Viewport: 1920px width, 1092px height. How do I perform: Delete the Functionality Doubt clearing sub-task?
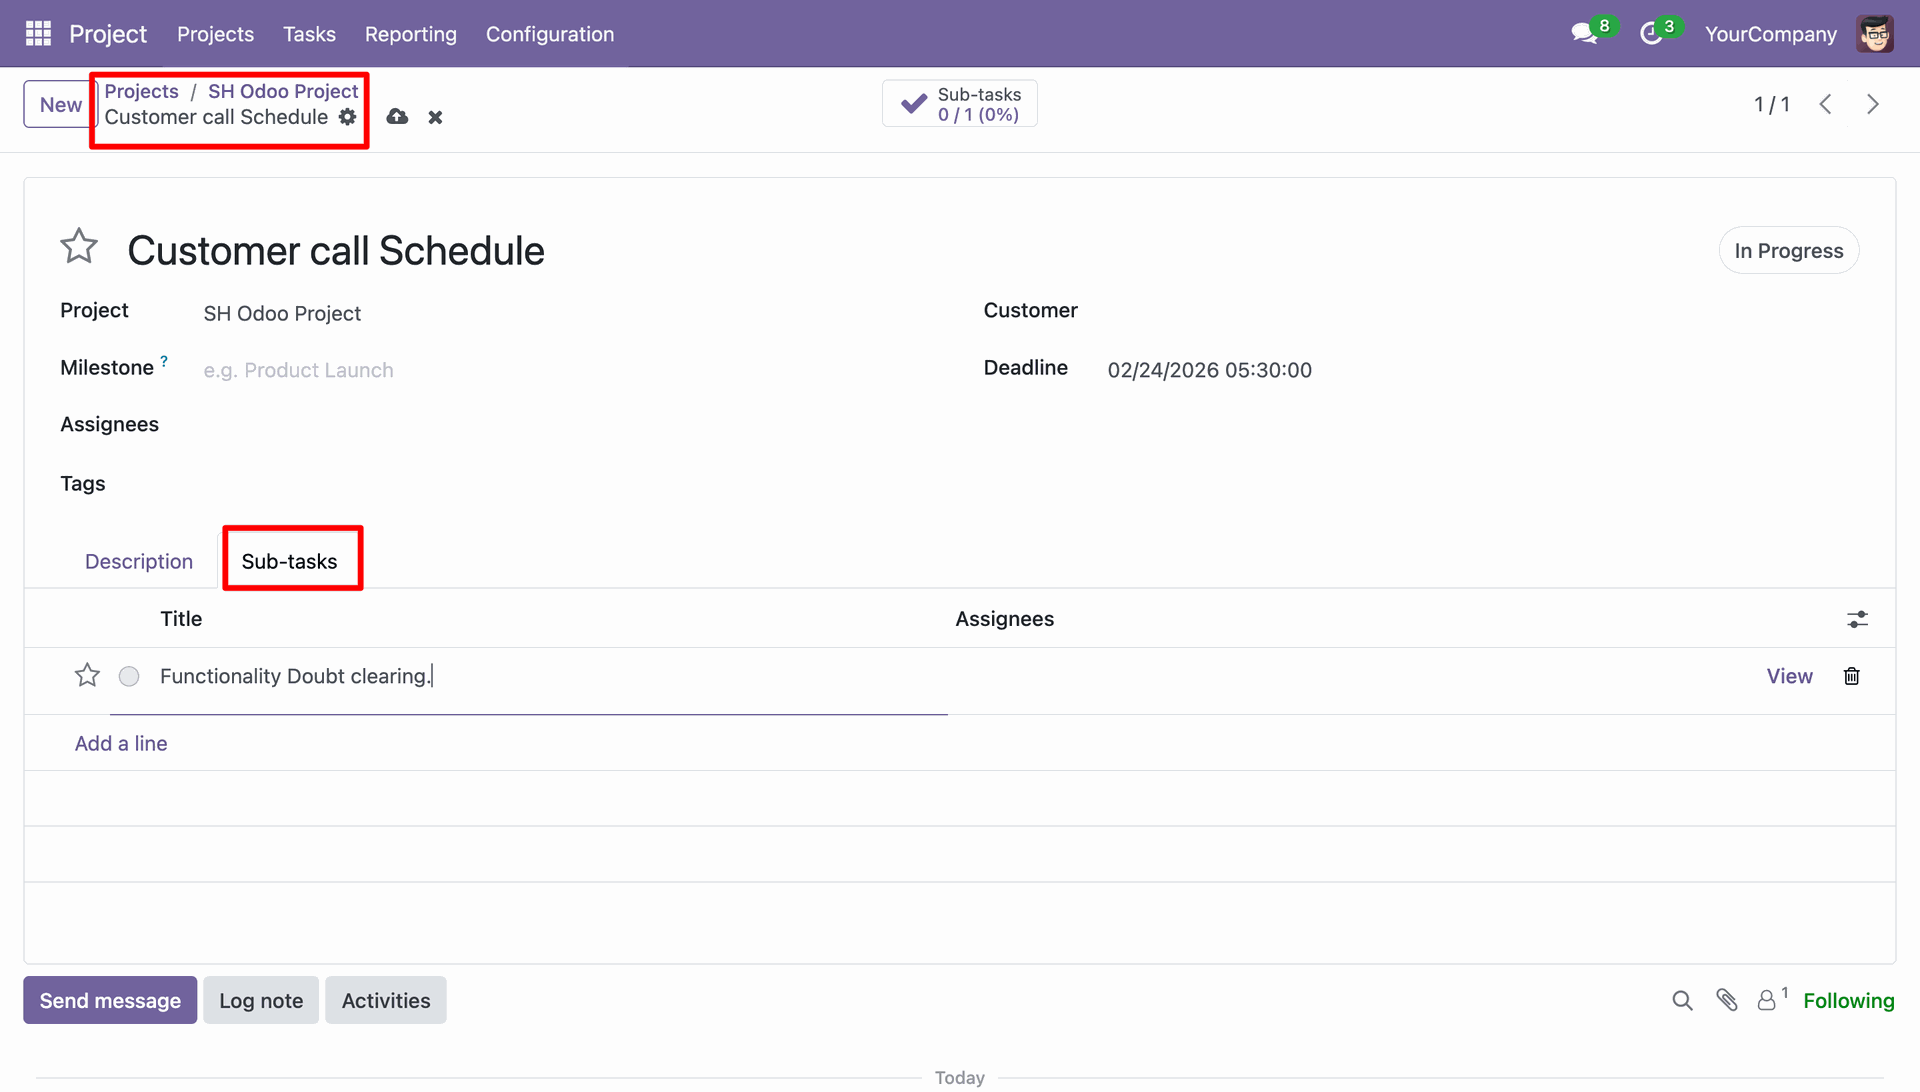(1851, 676)
